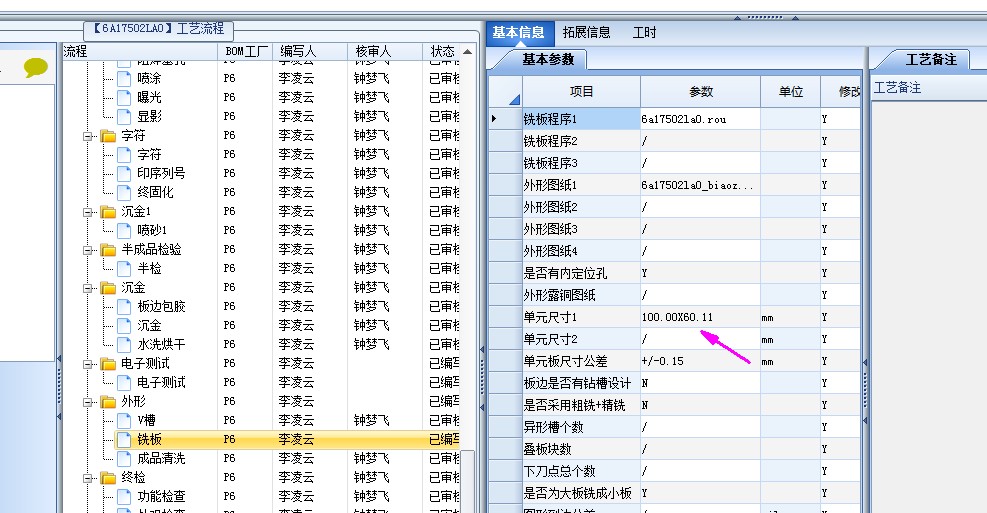Click the 是否有内定位孔 value Y
The width and height of the screenshot is (987, 513).
coord(645,273)
